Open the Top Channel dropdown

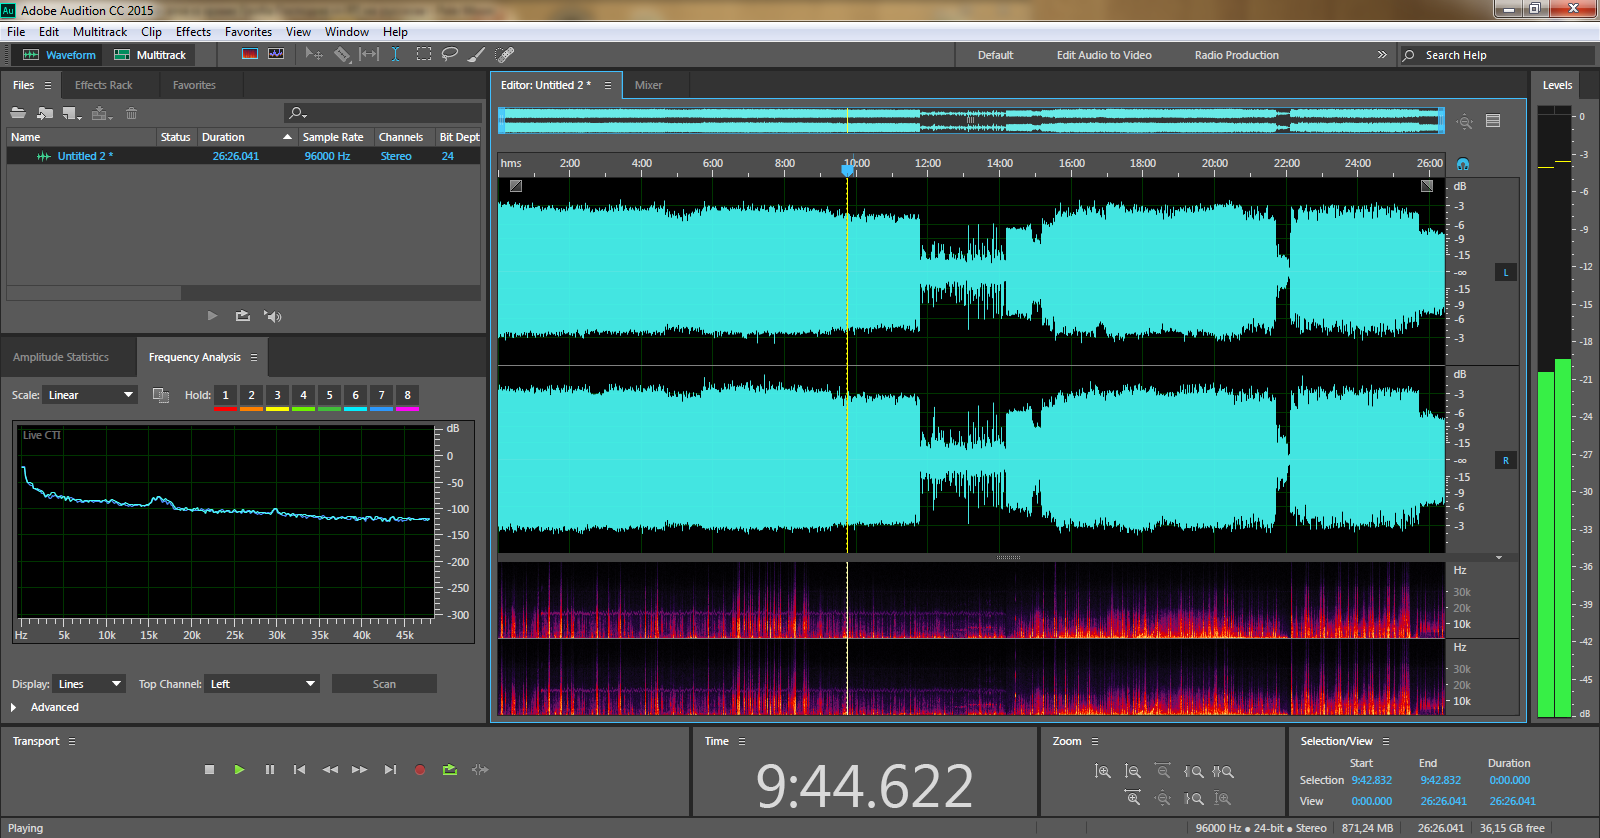[x=262, y=684]
